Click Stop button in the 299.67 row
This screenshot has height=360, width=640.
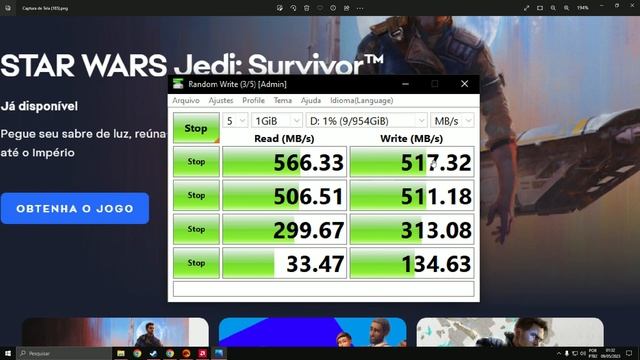[x=196, y=229]
